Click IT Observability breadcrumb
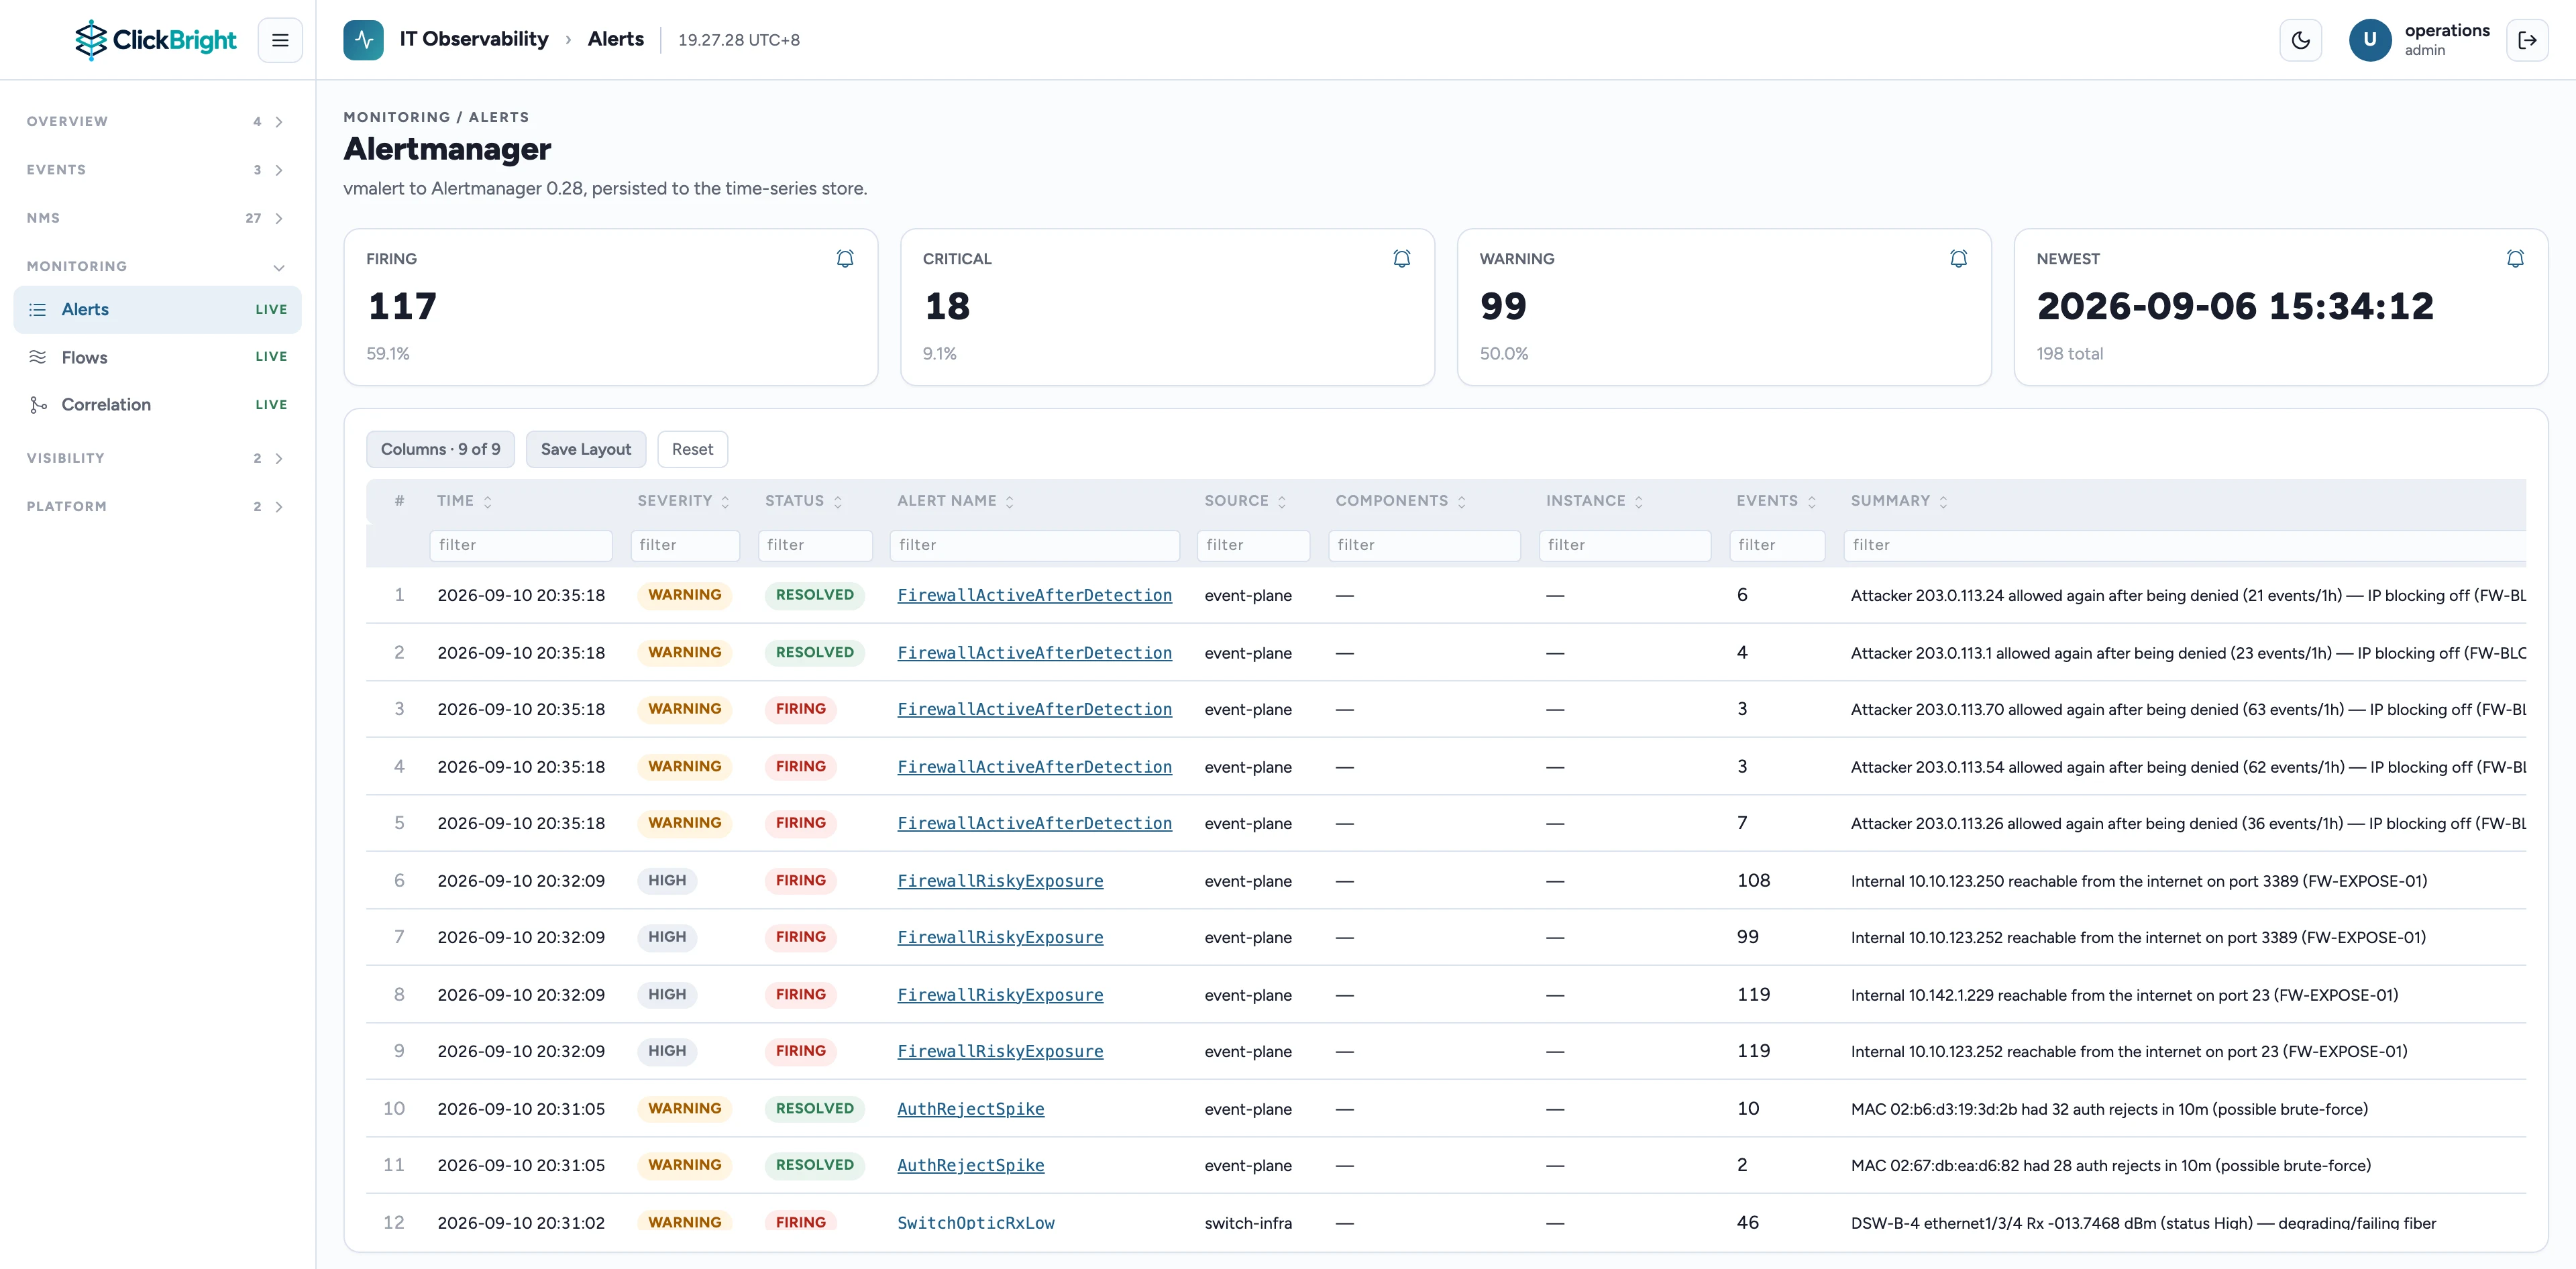This screenshot has height=1269, width=2576. point(474,39)
